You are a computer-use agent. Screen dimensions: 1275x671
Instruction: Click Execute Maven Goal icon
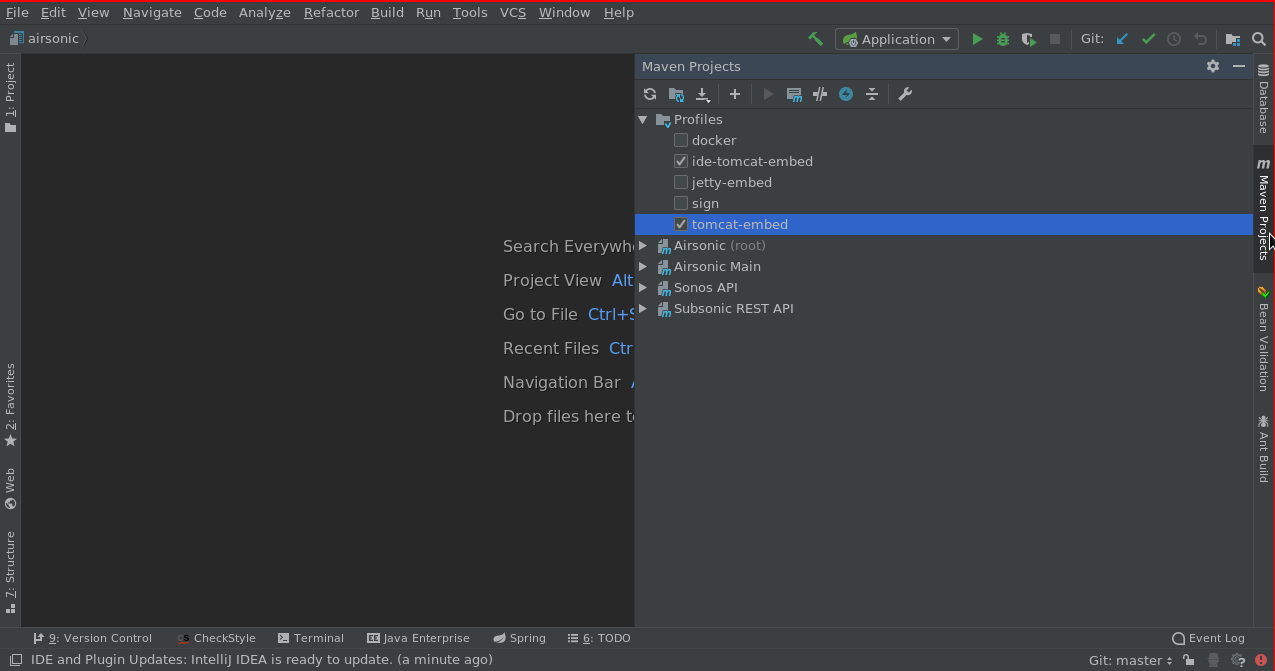pos(768,94)
